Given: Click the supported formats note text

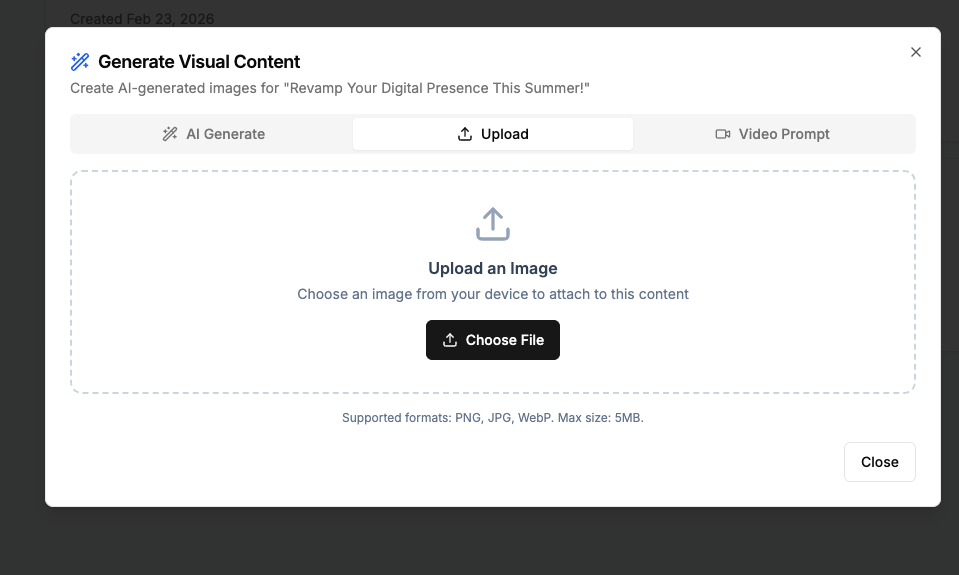Looking at the screenshot, I should click(x=493, y=418).
